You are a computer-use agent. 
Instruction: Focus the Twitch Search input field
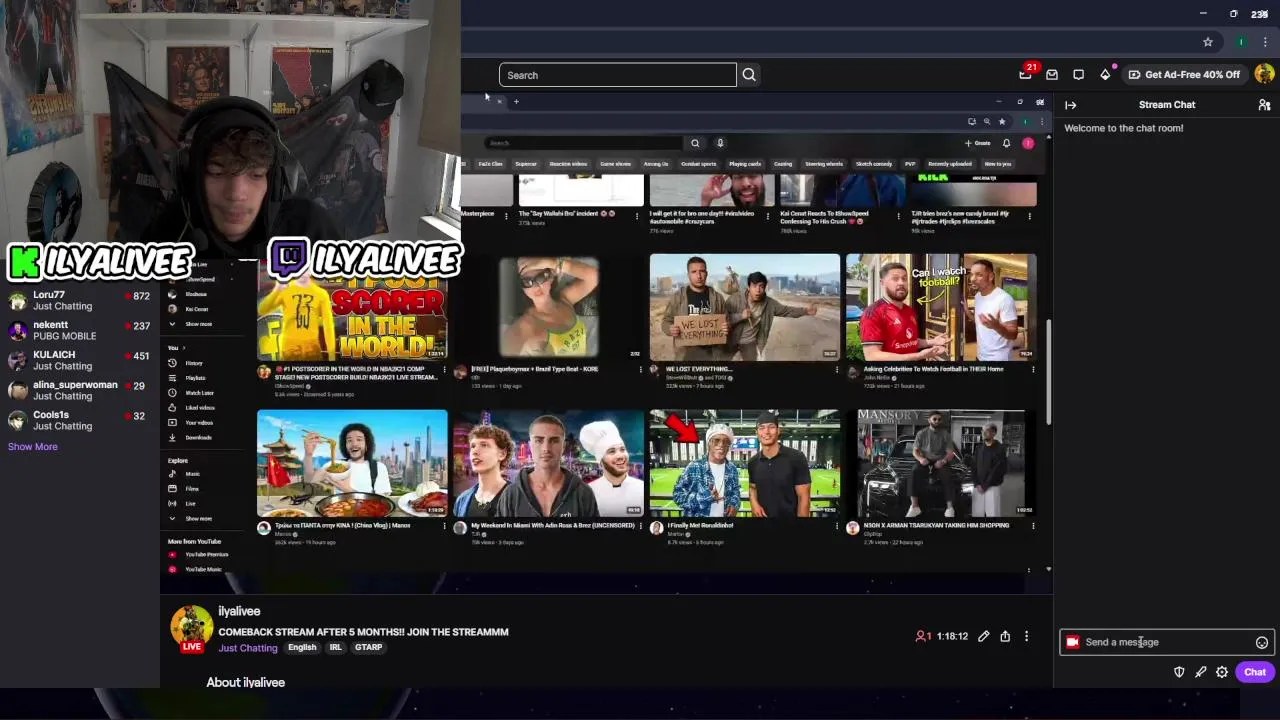(618, 75)
